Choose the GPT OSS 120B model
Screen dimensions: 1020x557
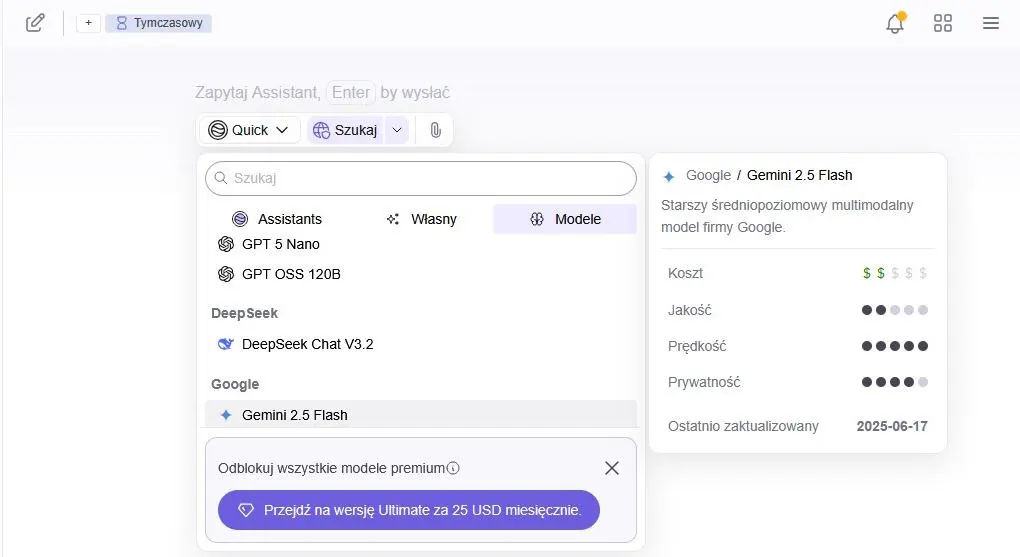[x=290, y=274]
